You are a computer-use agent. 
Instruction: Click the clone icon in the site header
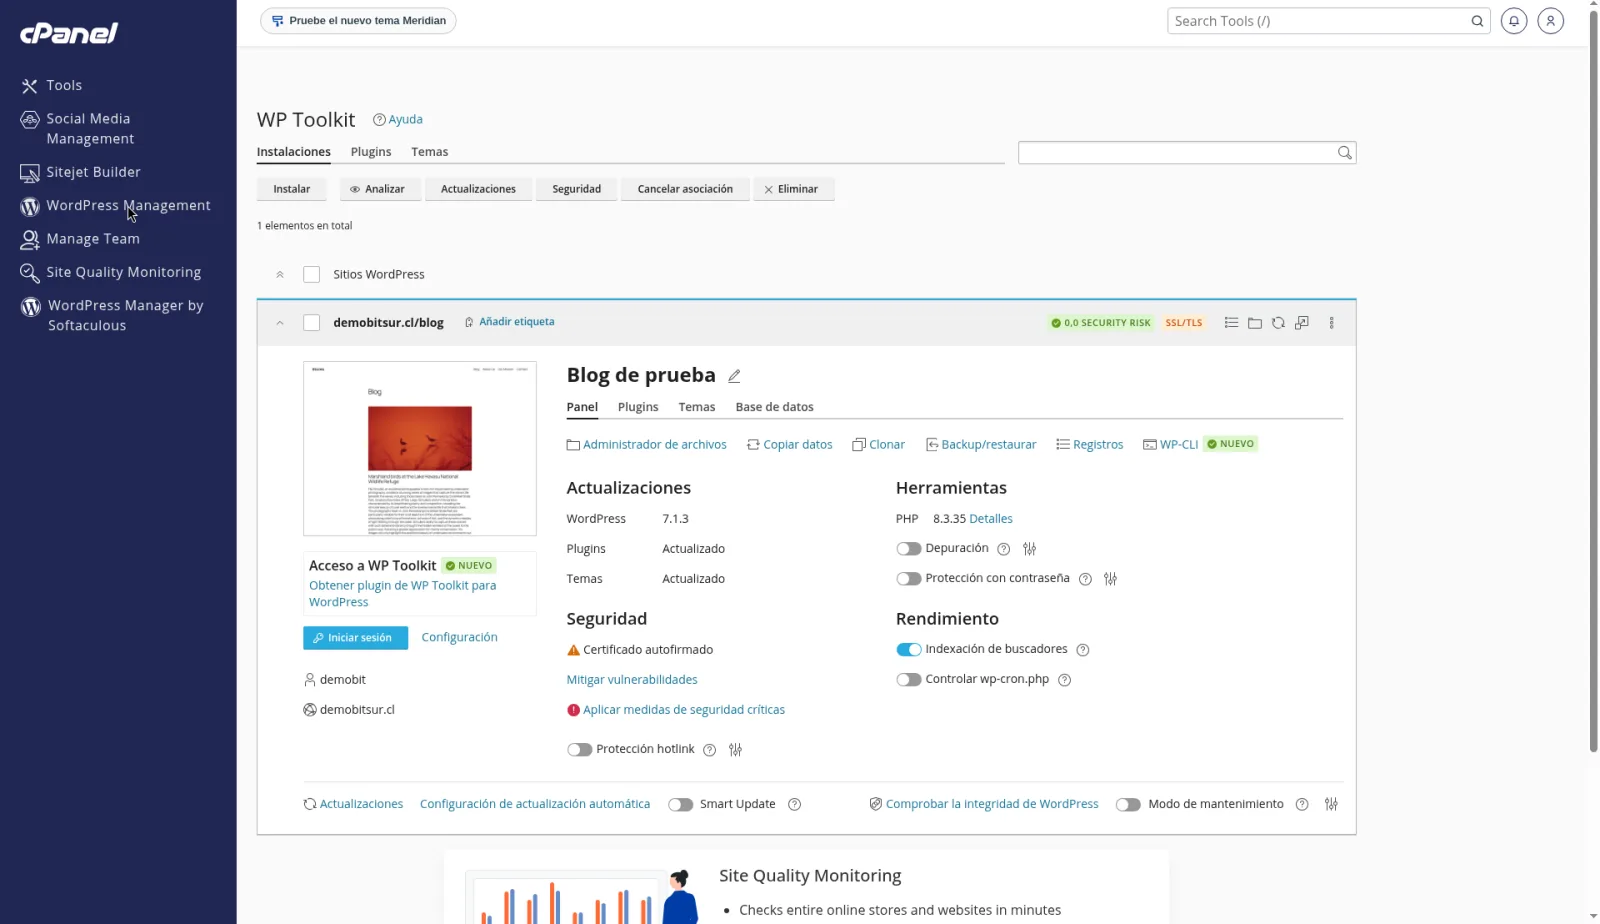point(1302,323)
